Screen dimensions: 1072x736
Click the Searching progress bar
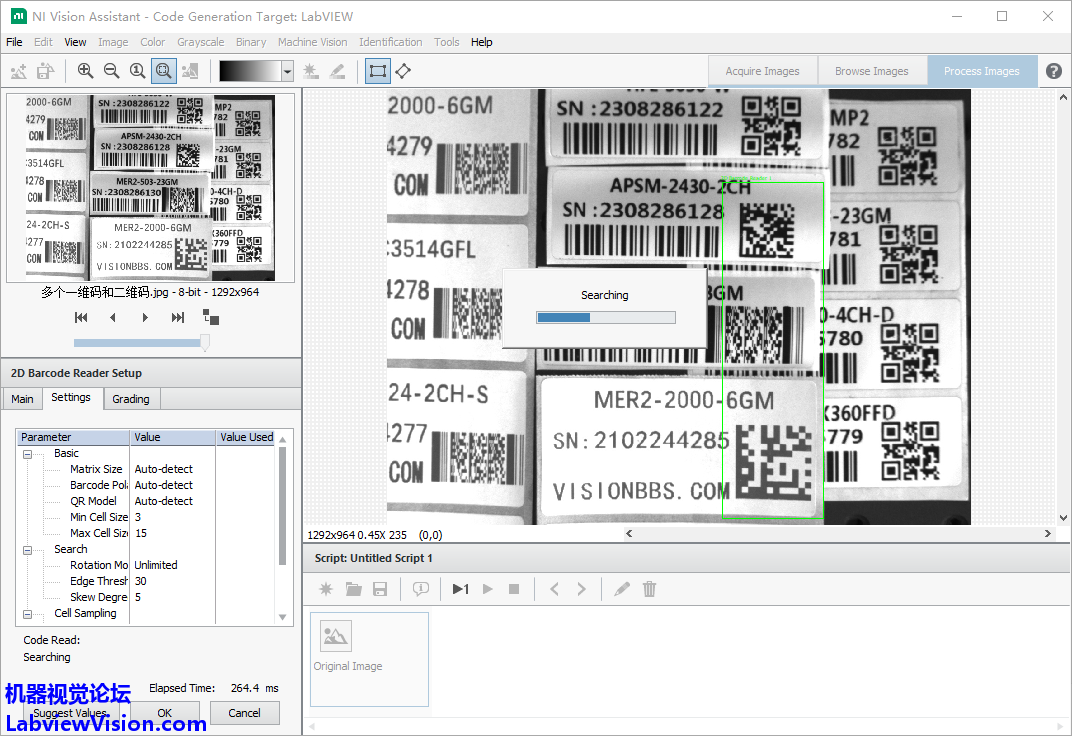[x=606, y=318]
